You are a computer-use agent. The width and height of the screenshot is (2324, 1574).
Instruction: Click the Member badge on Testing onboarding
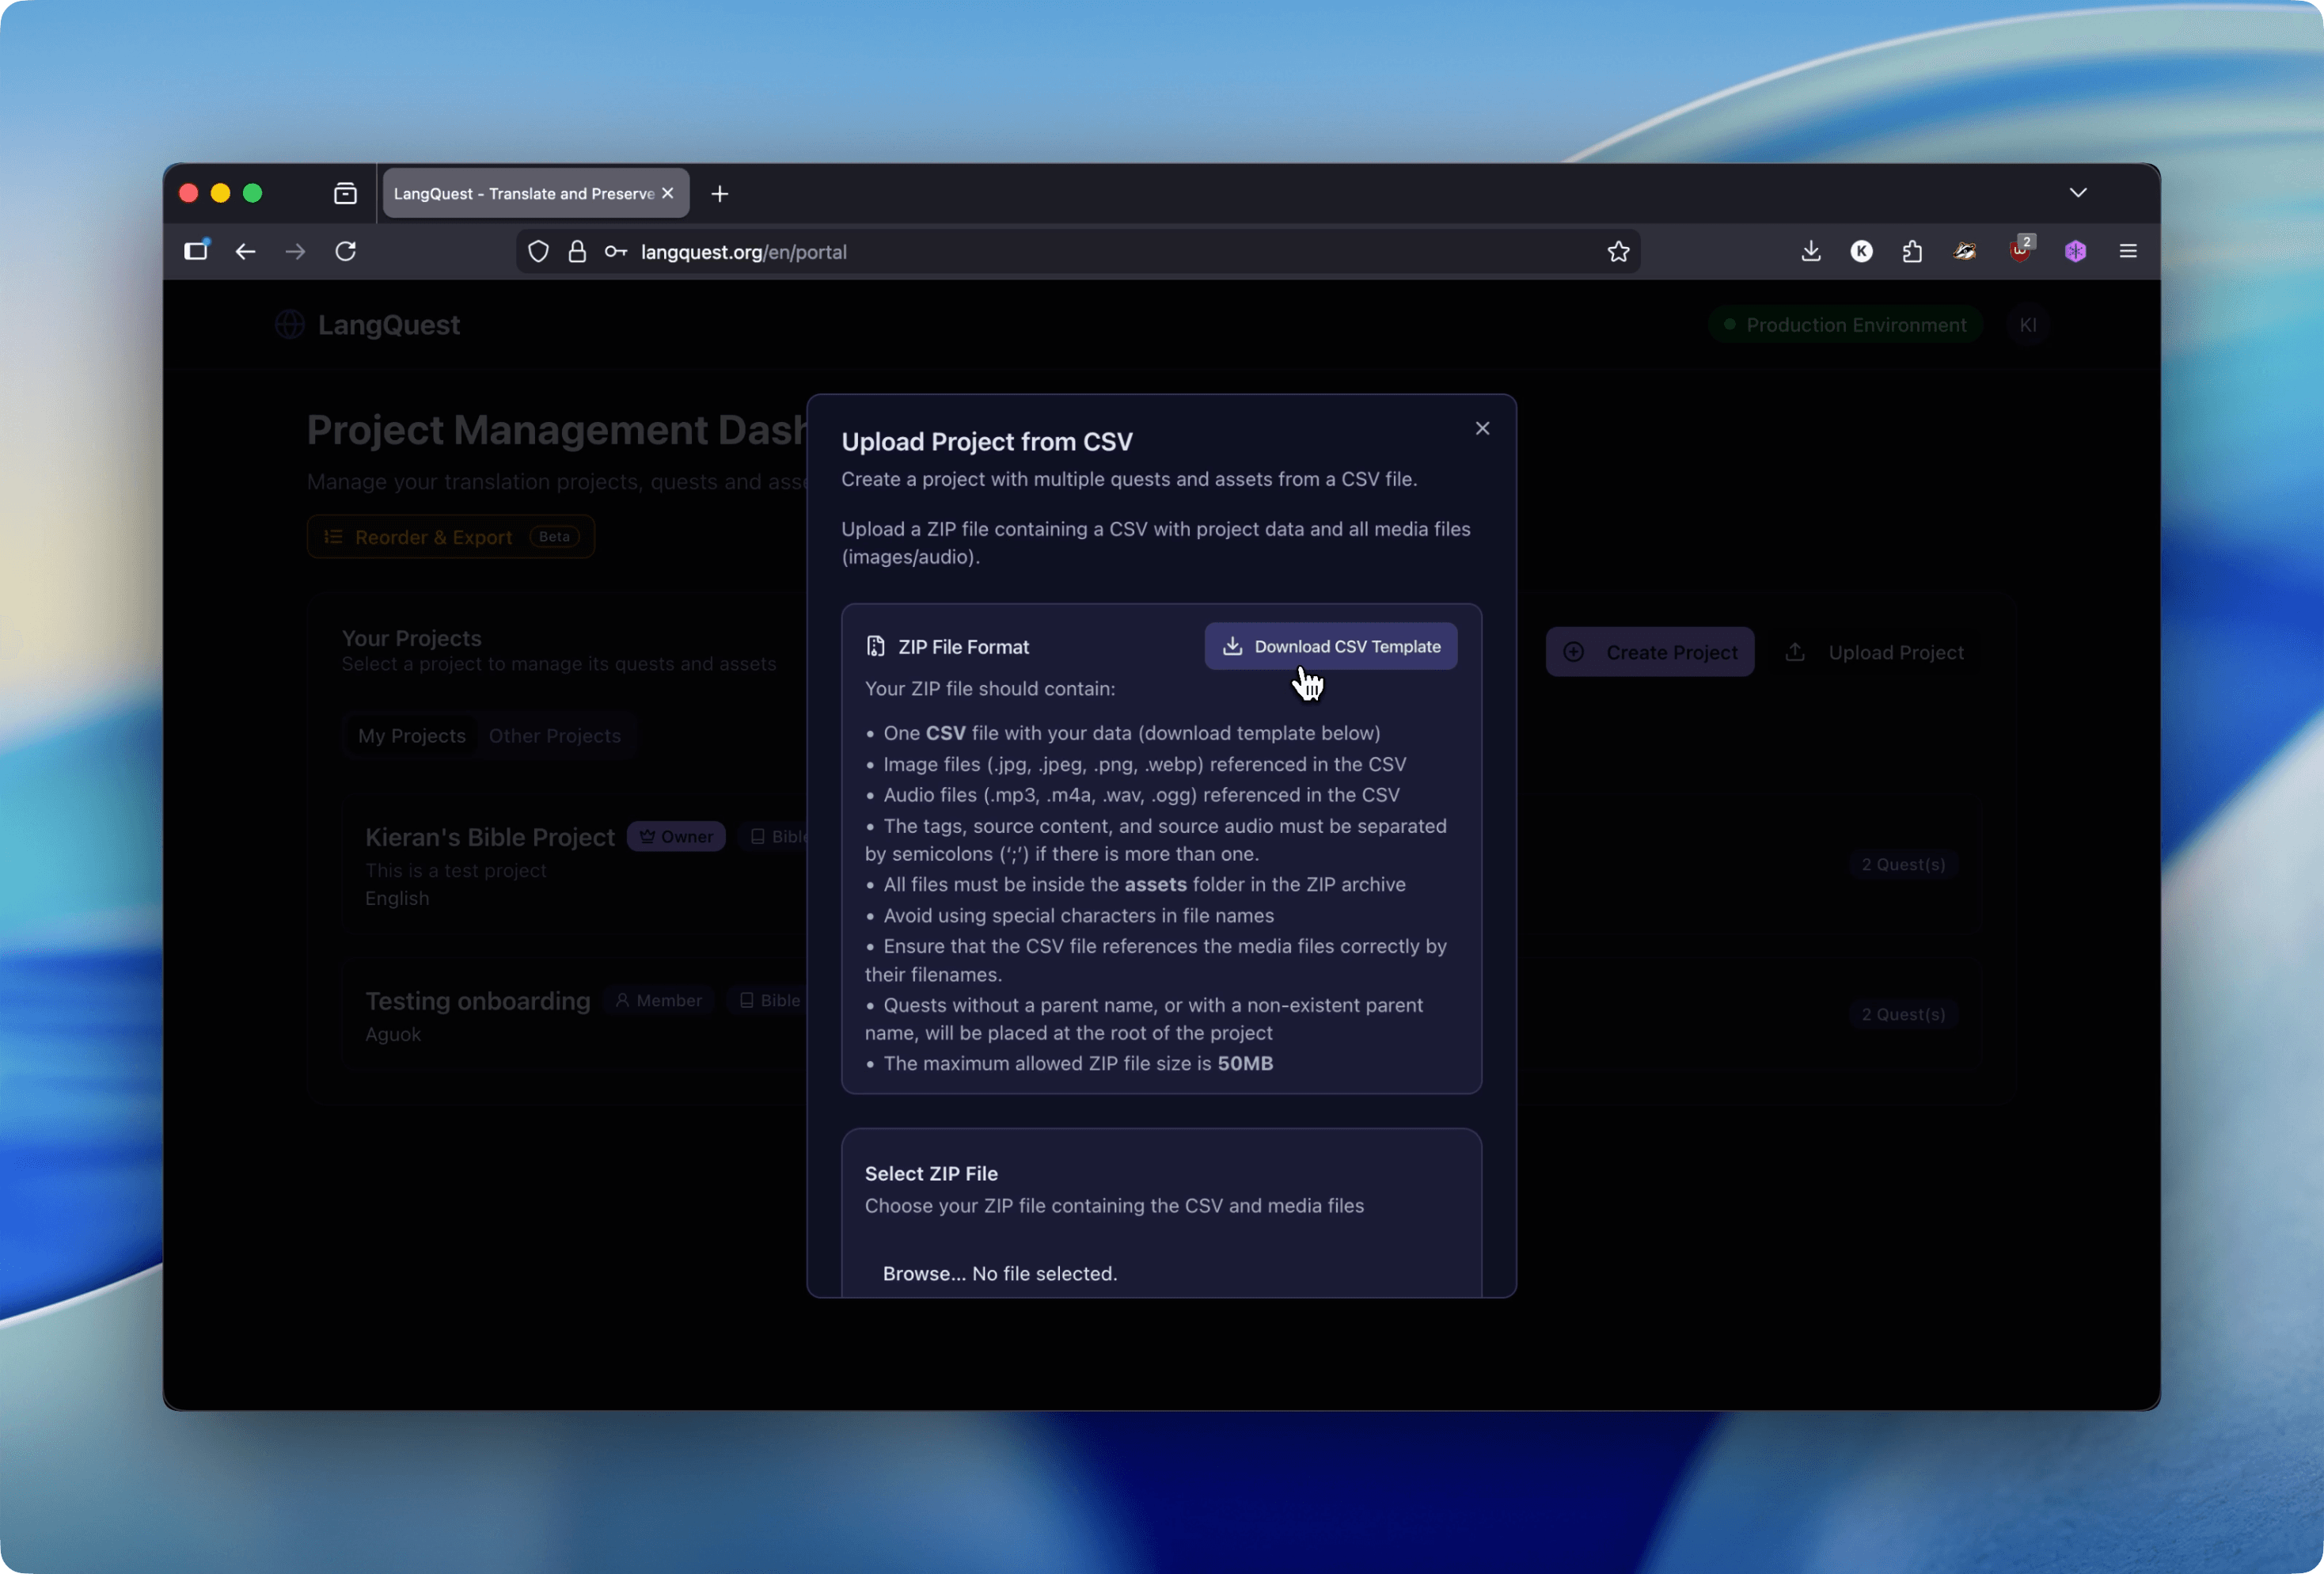coord(659,1001)
